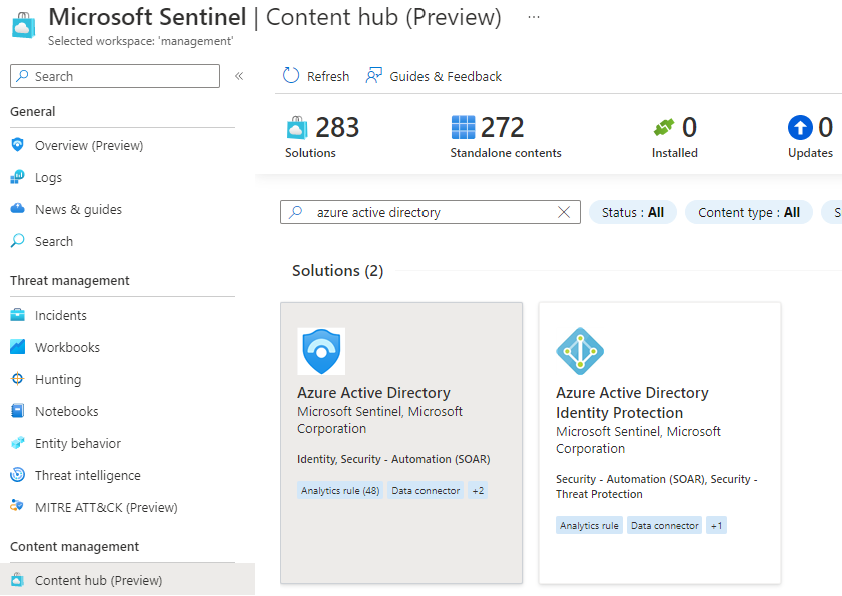Select 'Selected workspace: management' text
This screenshot has height=596, width=842.
(x=141, y=41)
